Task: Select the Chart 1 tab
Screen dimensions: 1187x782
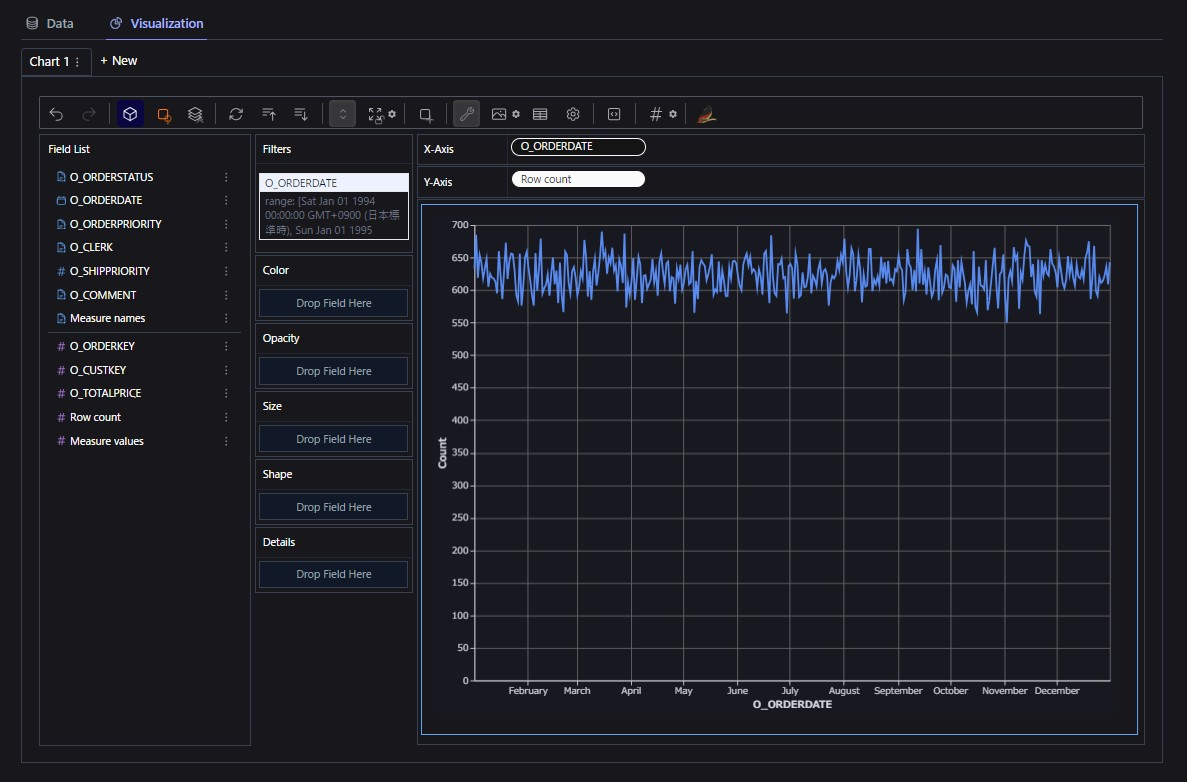Action: [x=49, y=61]
